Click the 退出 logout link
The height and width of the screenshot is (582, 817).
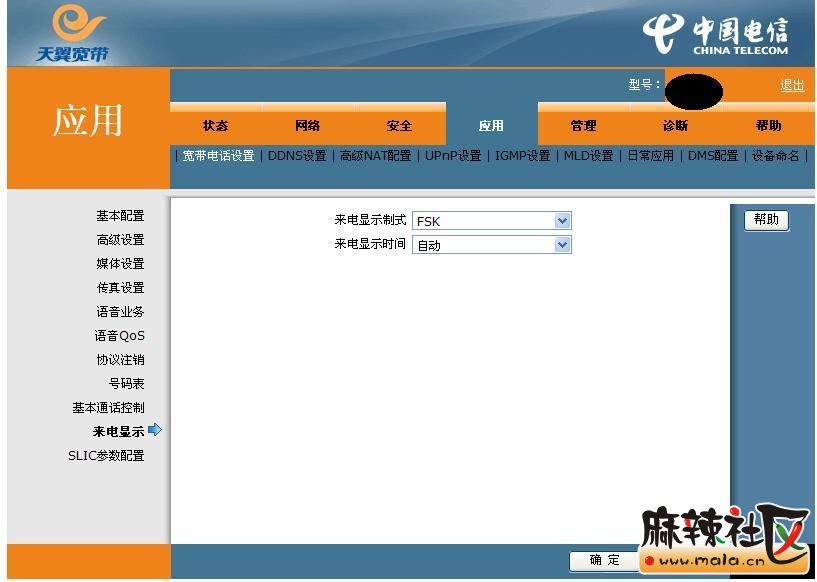click(x=792, y=85)
